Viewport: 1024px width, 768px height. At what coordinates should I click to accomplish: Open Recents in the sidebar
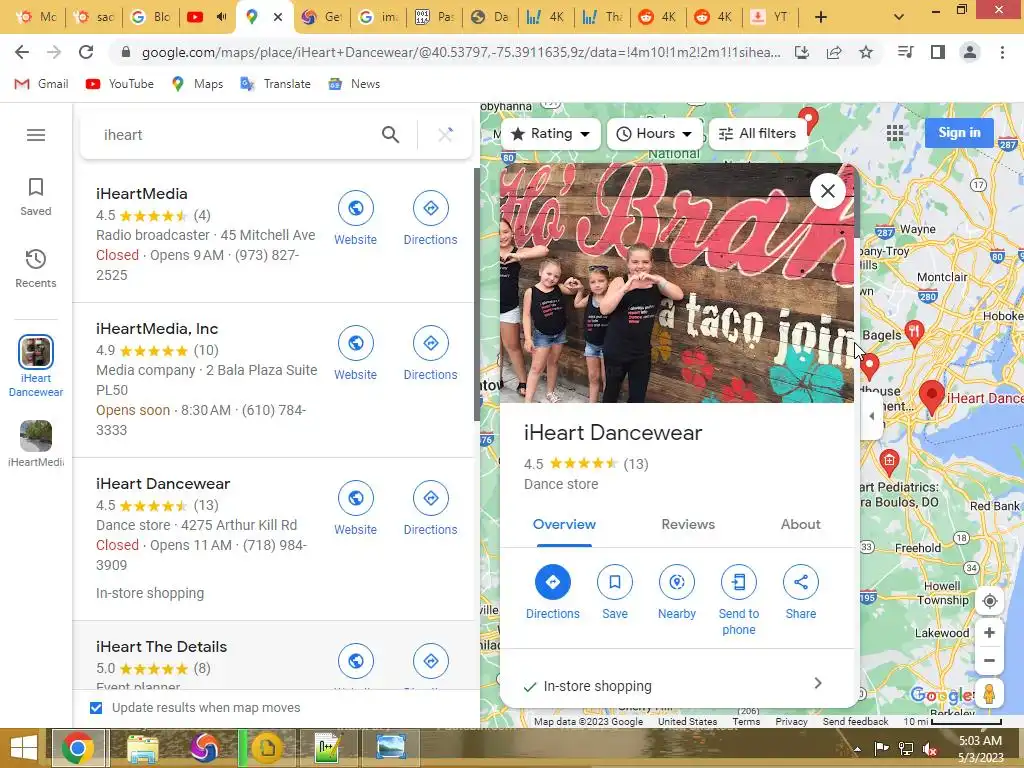click(36, 268)
